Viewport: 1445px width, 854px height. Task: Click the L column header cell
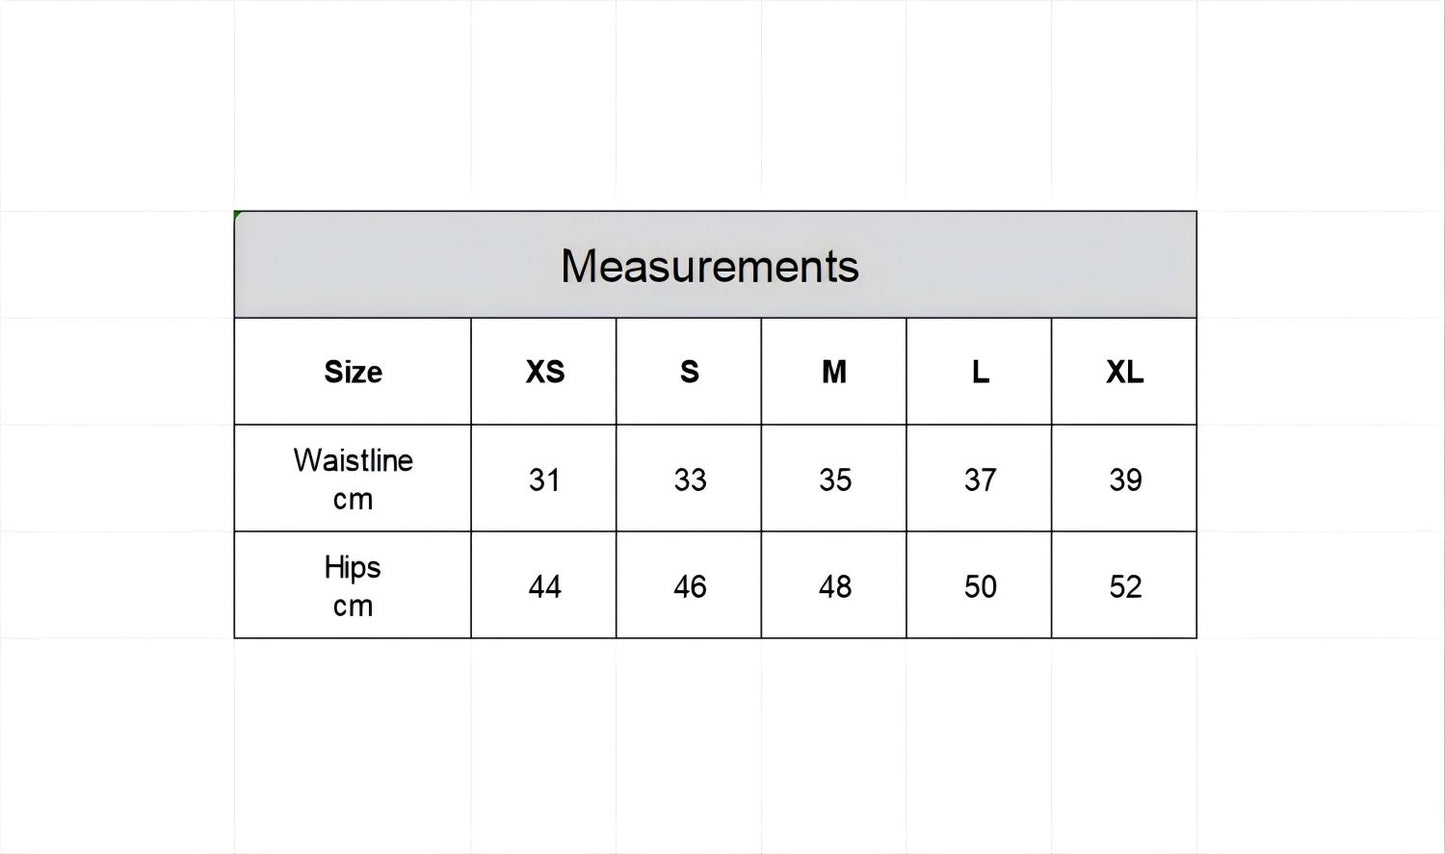[x=979, y=372]
